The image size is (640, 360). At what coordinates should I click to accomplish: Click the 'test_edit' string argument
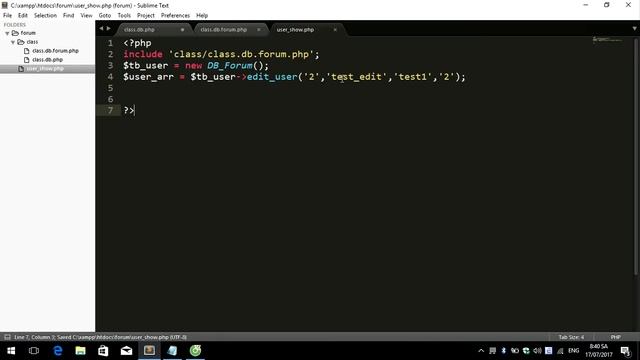pos(356,77)
